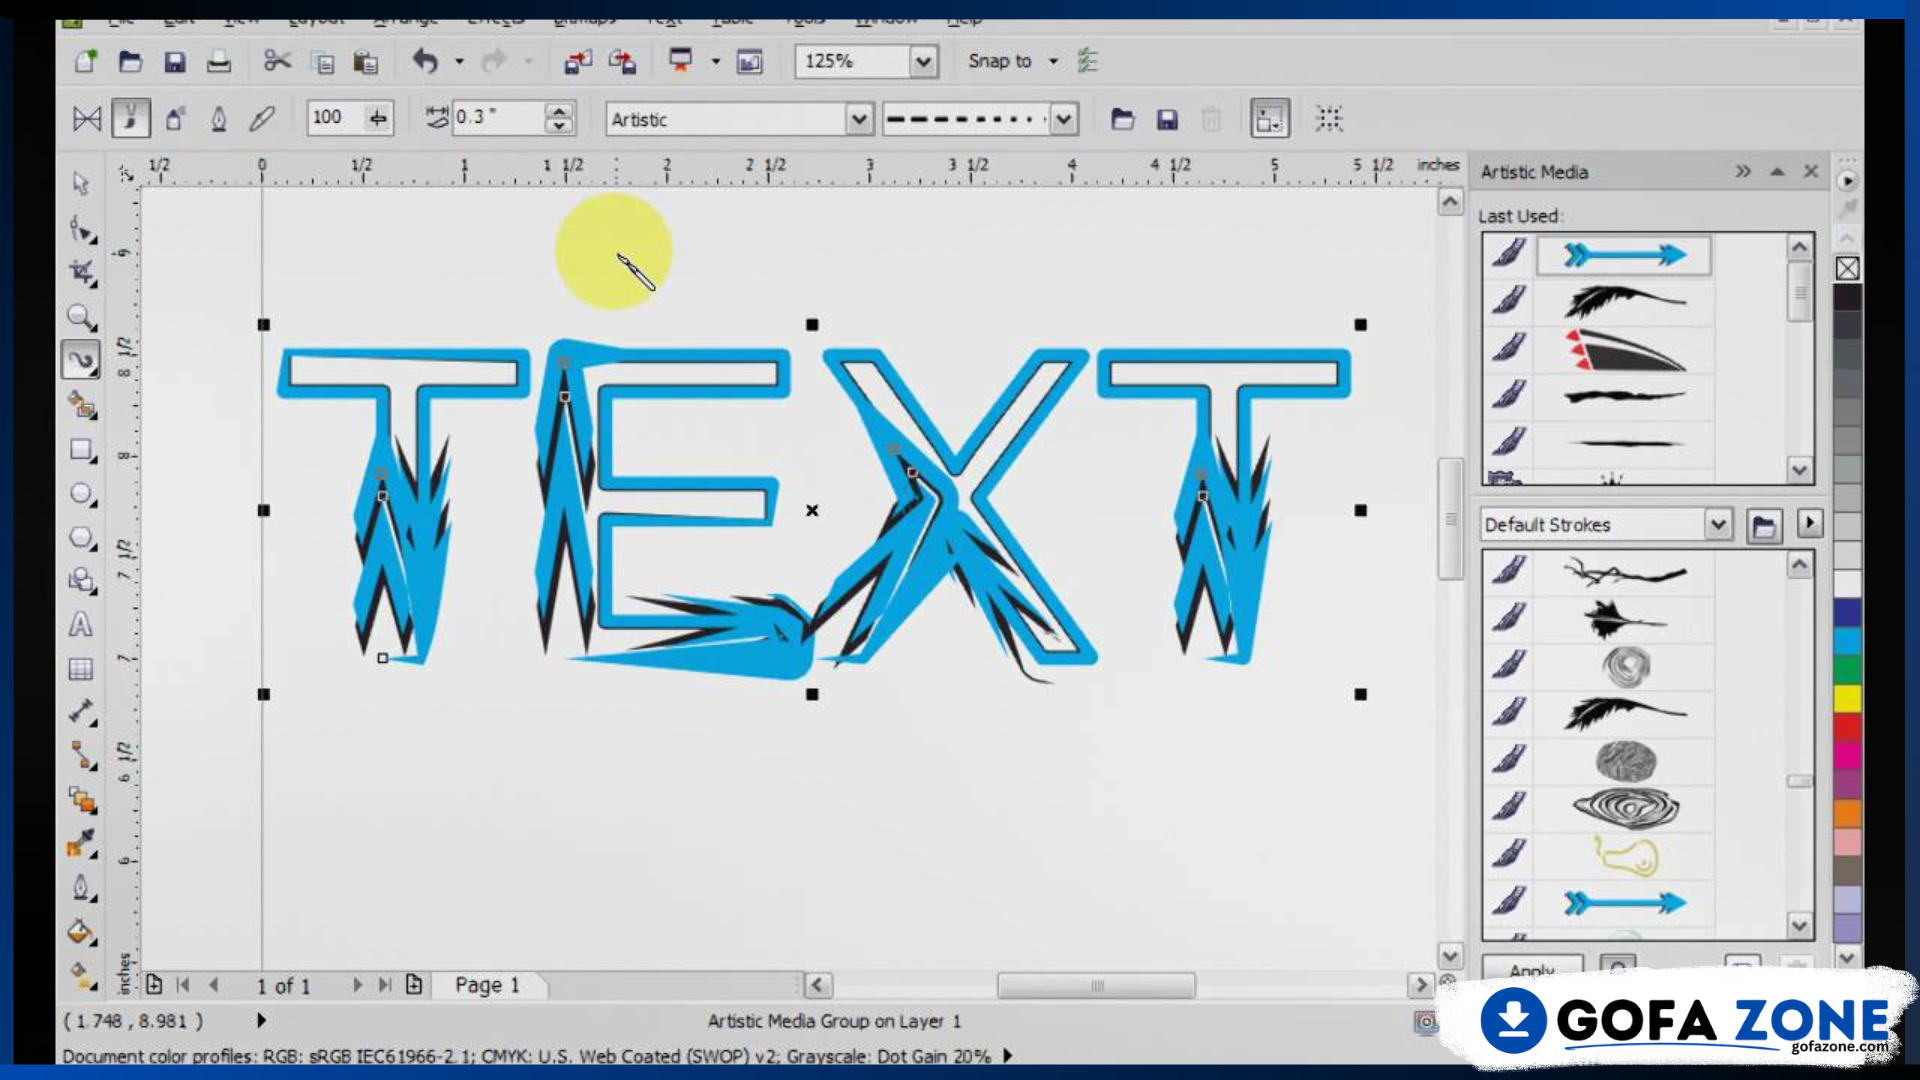Viewport: 1920px width, 1080px height.
Task: Open the zoom level 125% dropdown
Action: tap(923, 62)
